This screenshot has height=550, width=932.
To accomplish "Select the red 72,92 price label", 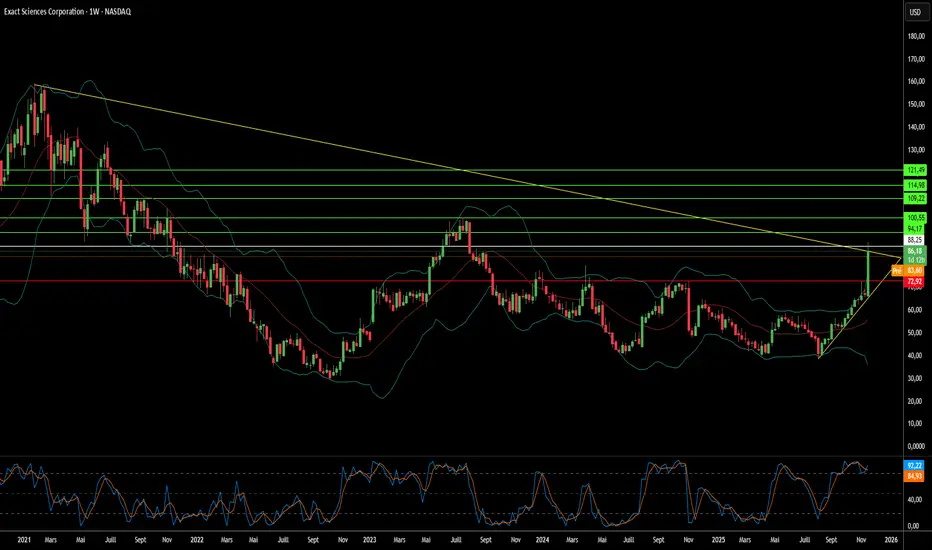I will coord(915,282).
